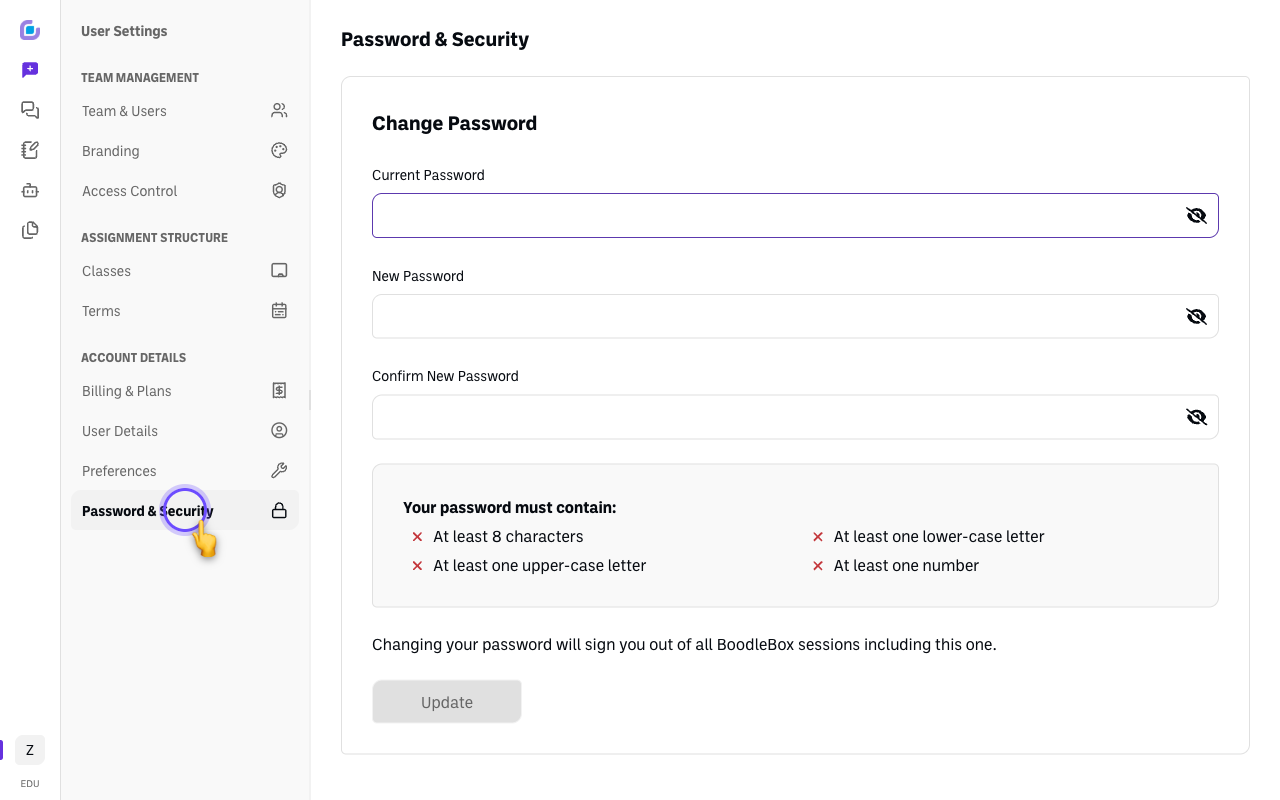The width and height of the screenshot is (1280, 800).
Task: Collapse the settings sidebar via edge handle
Action: coord(310,400)
